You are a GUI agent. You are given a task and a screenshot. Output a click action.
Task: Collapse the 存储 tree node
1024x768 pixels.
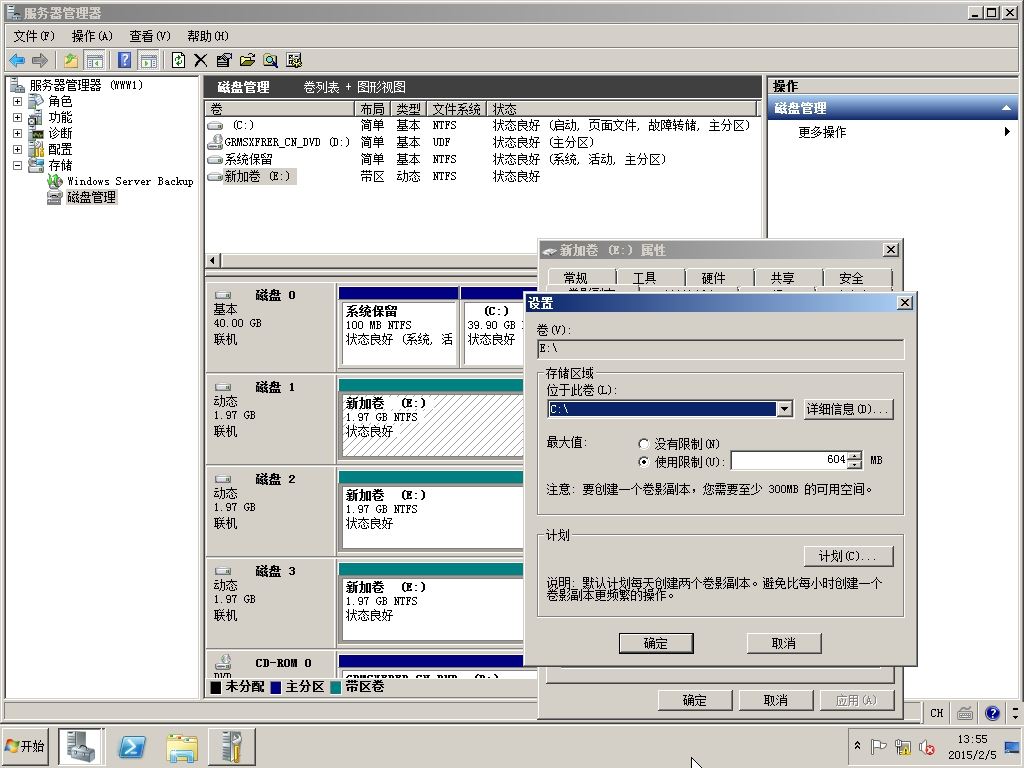coord(18,166)
